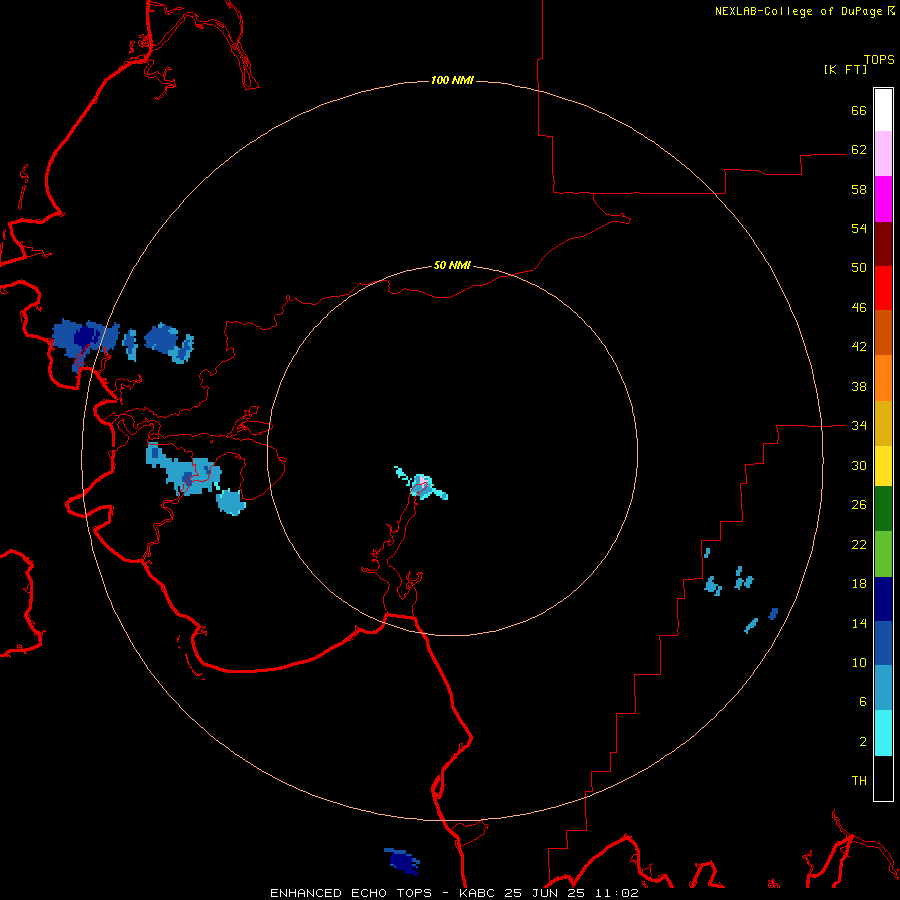Select the gold legend swatch

tap(883, 423)
